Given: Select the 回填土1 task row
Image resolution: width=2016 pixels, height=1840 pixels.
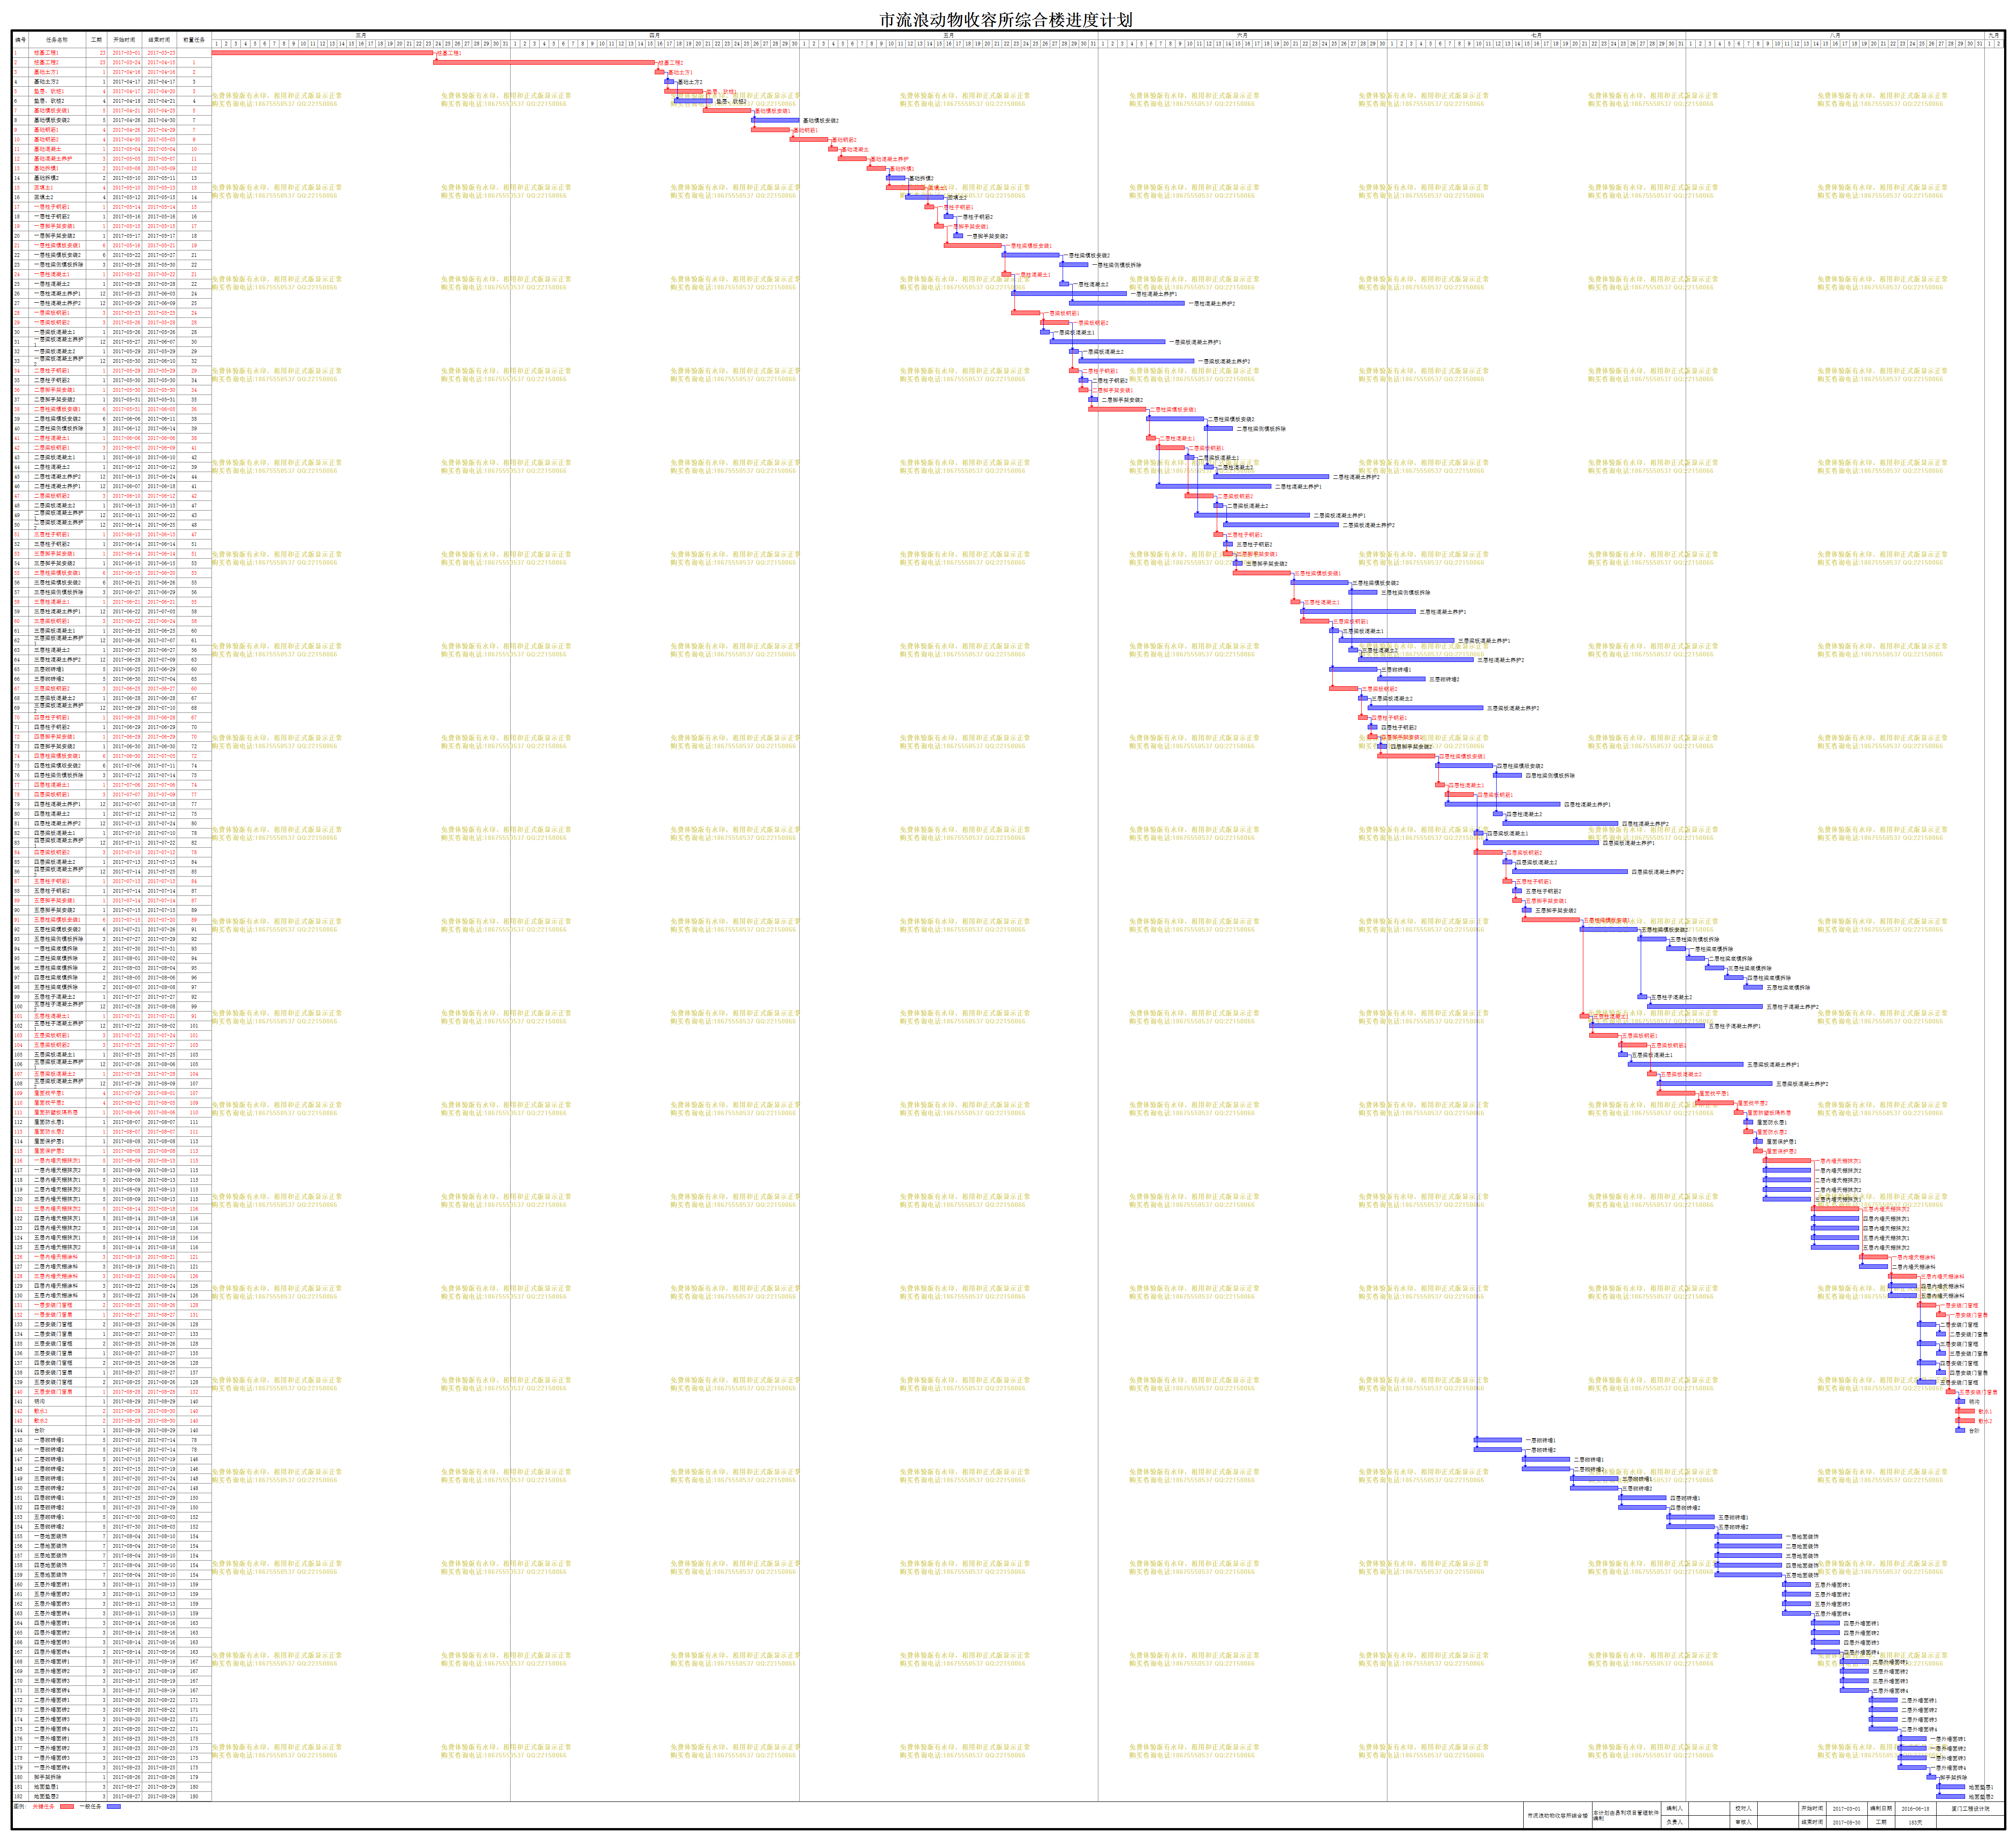Looking at the screenshot, I should point(111,188).
